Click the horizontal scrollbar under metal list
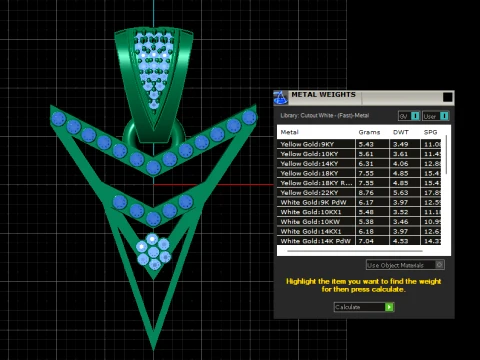 point(355,251)
